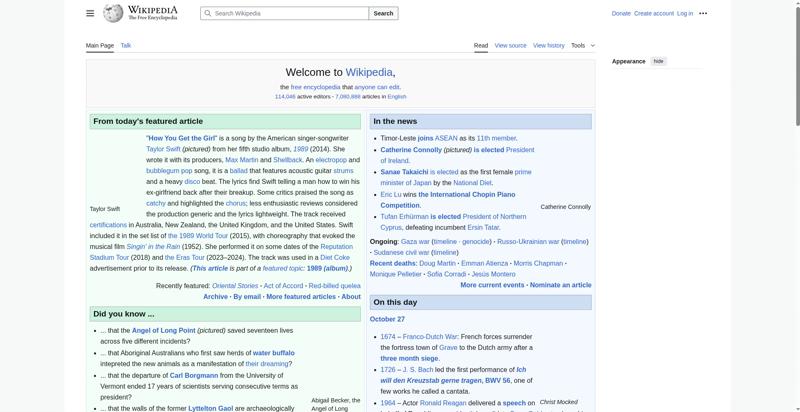Type in the Search Wikipedia field
This screenshot has width=800, height=412.
pyautogui.click(x=290, y=14)
